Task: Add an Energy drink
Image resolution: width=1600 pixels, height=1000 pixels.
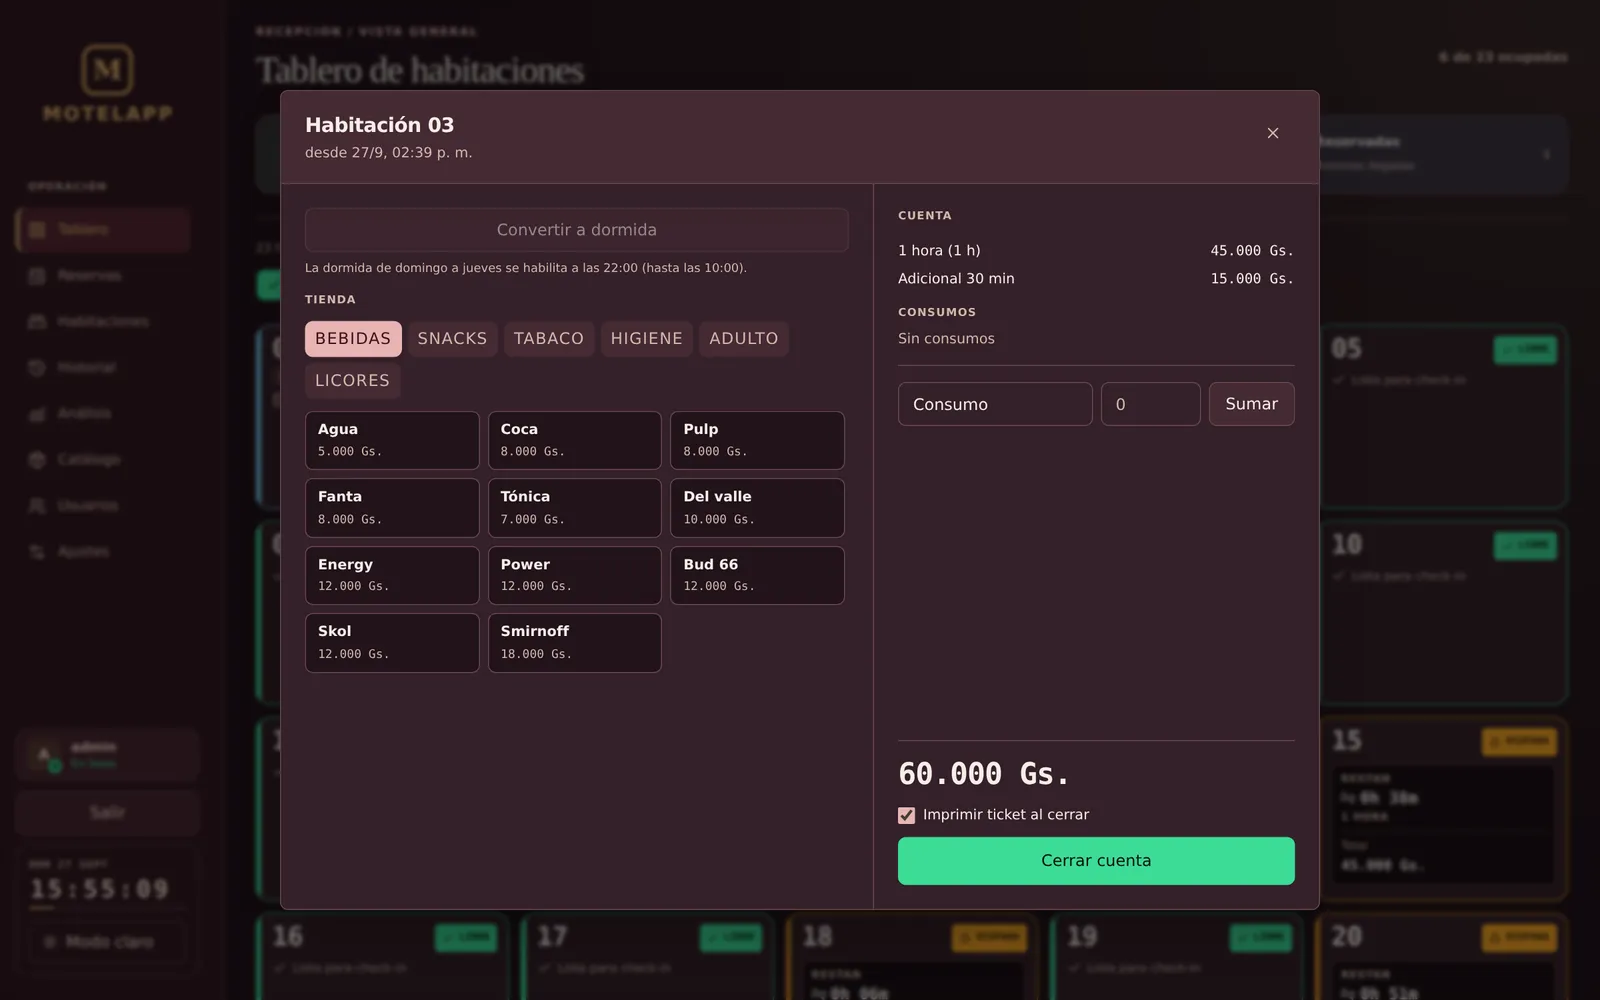Action: (392, 575)
